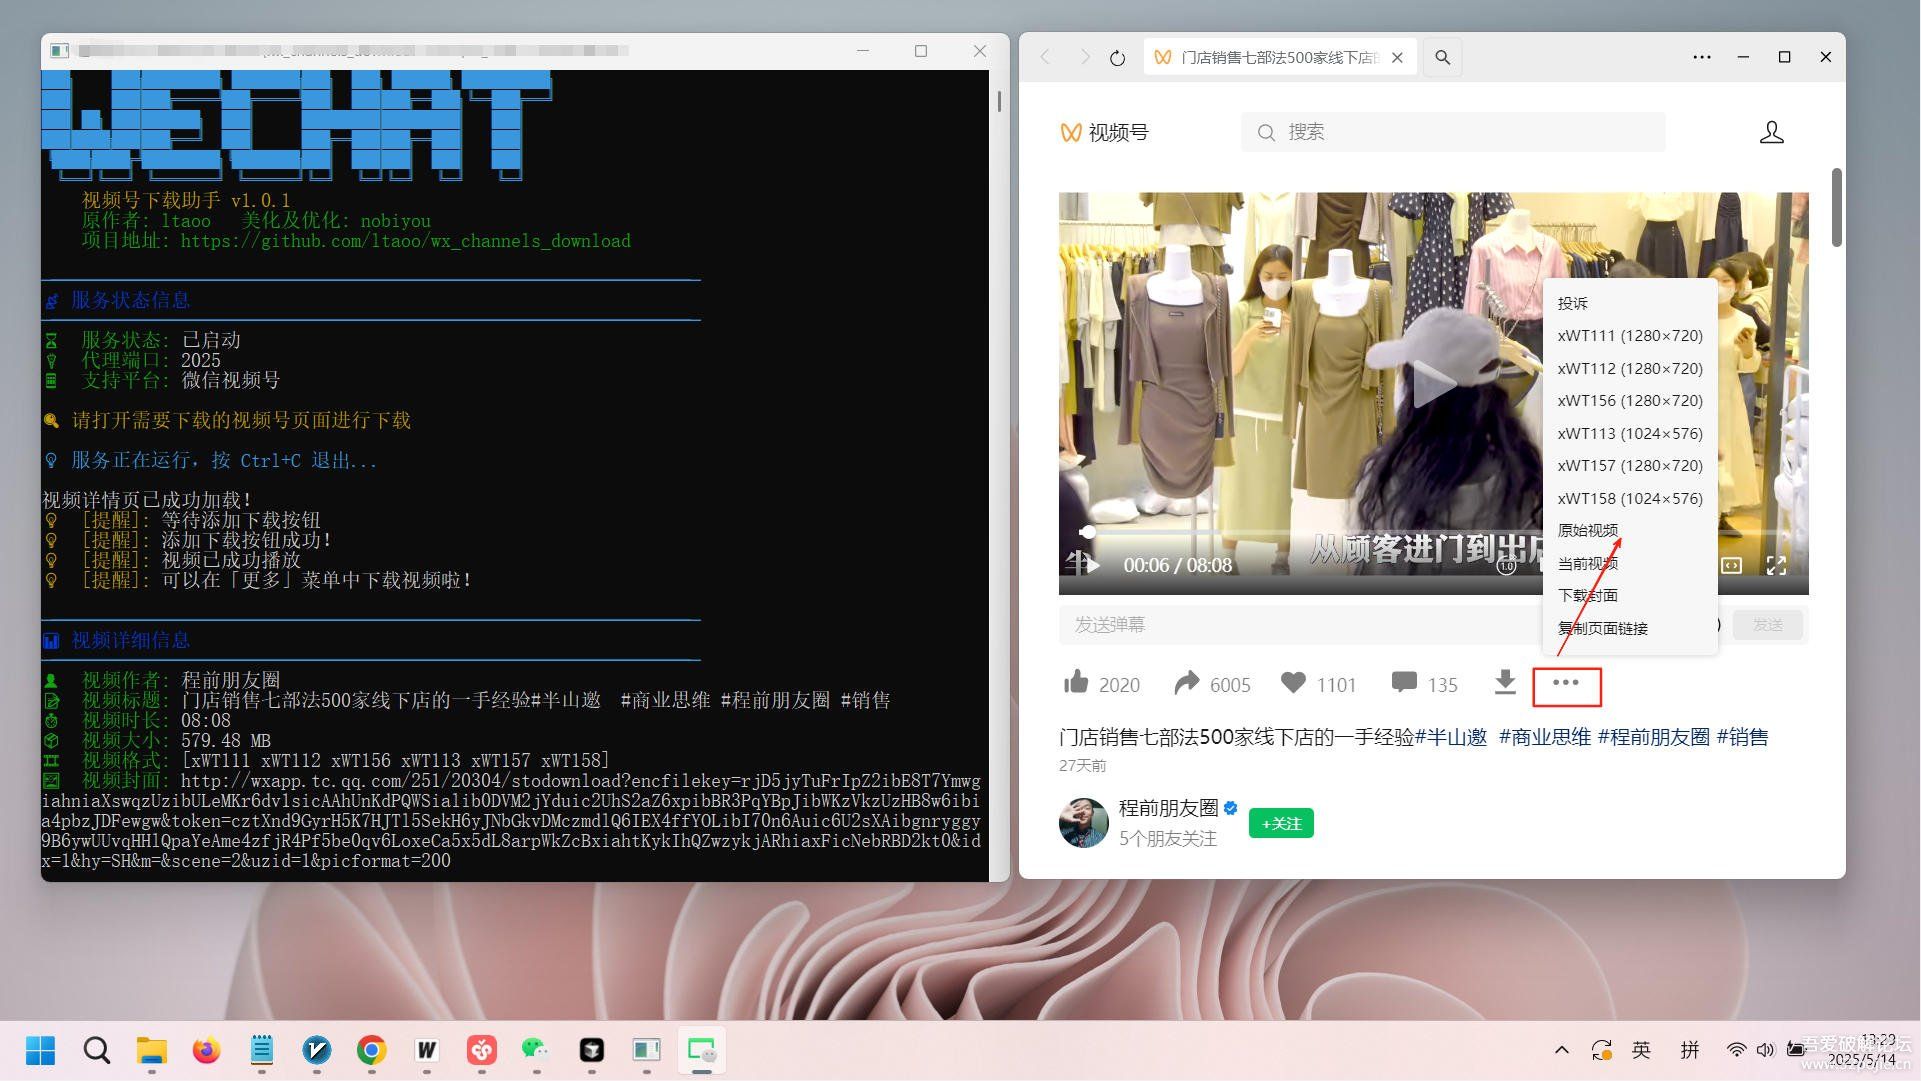The width and height of the screenshot is (1921, 1081).
Task: Click the share arrow icon
Action: coord(1186,683)
